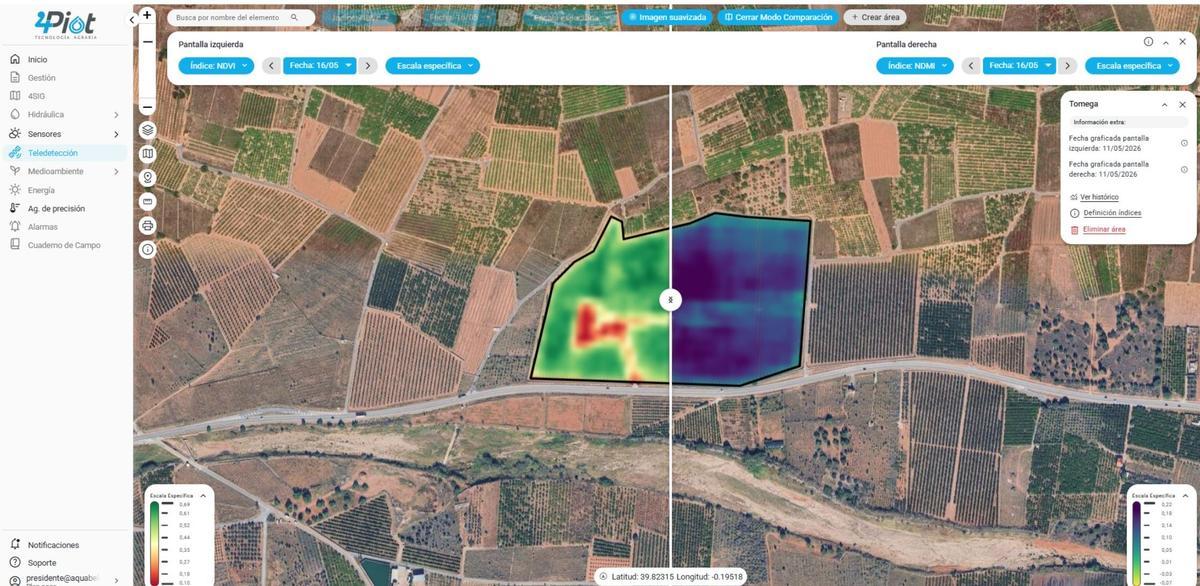Close the comparison panel

(1181, 42)
